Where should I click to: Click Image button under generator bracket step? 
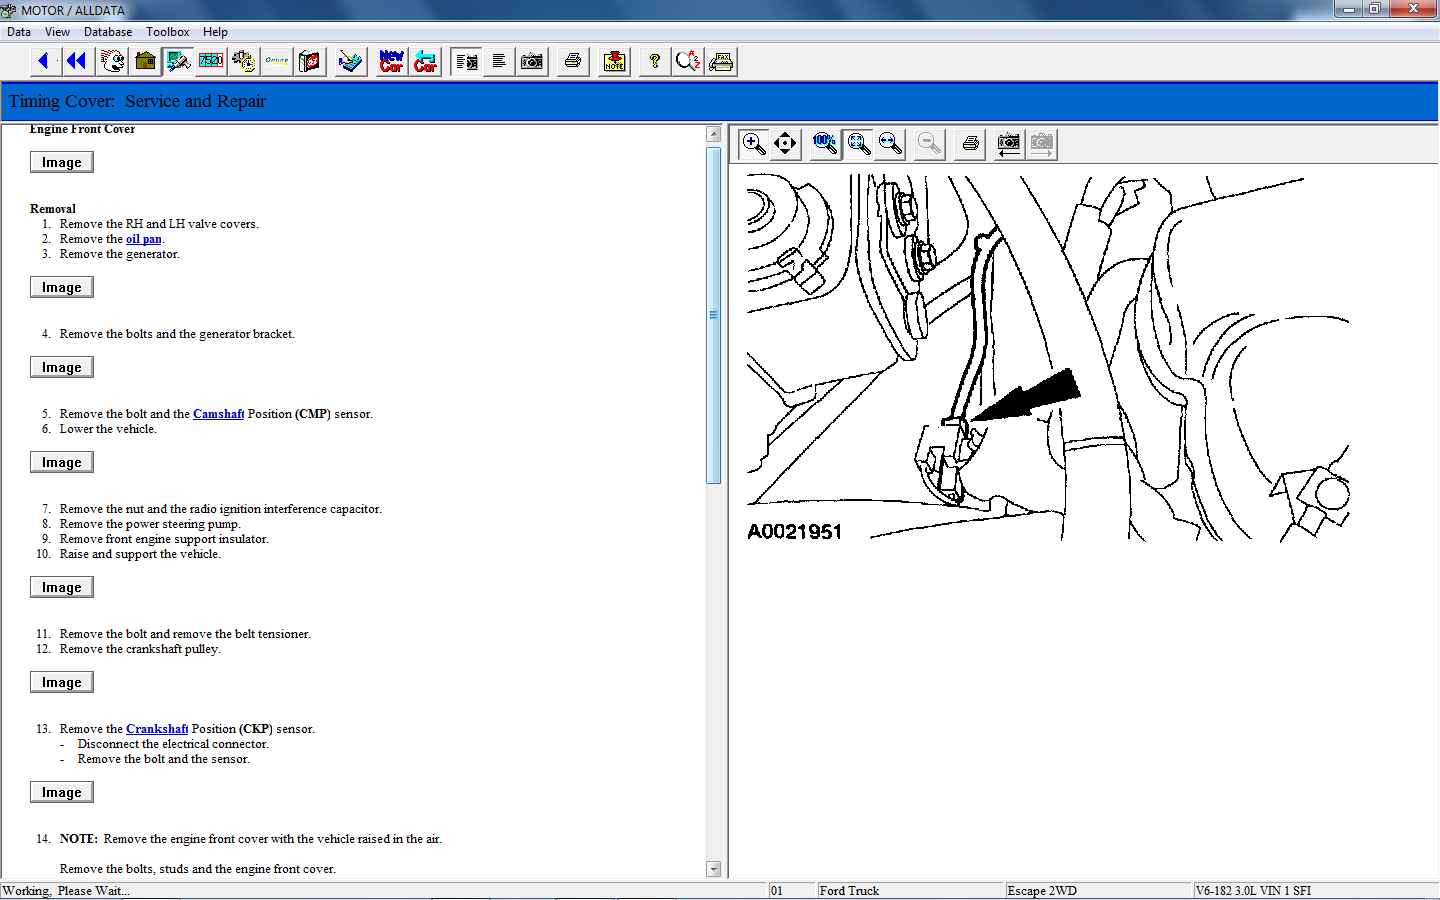tap(62, 367)
